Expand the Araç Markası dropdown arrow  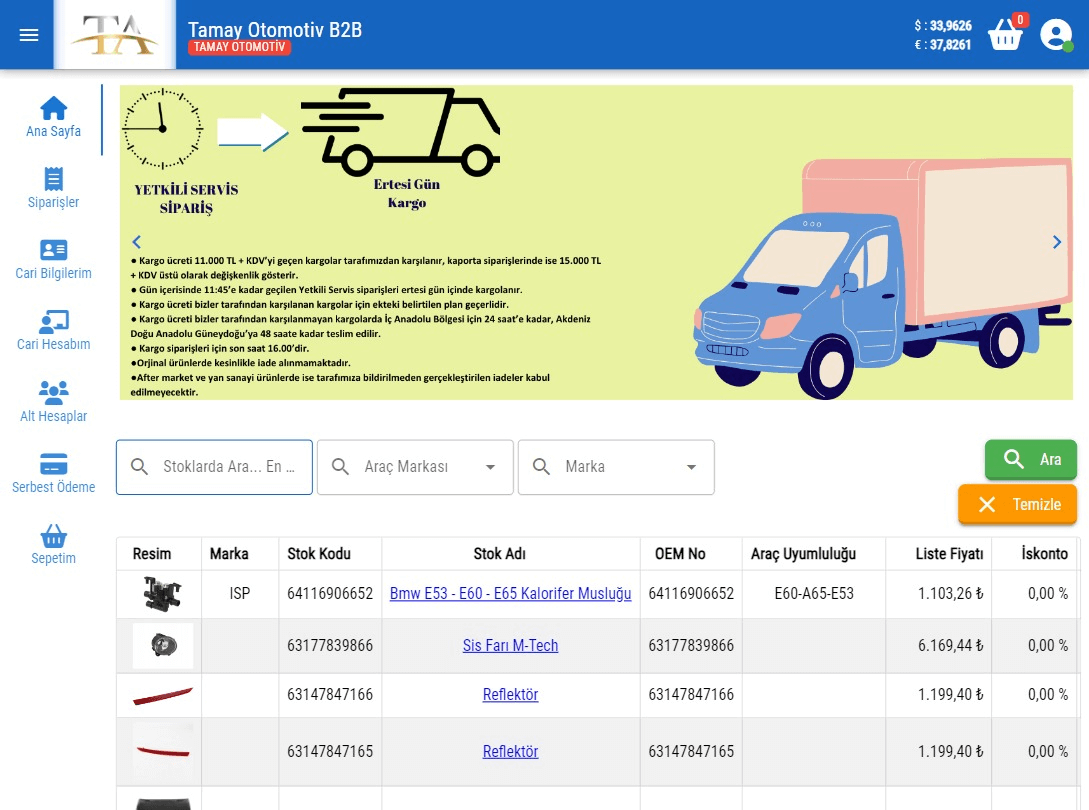pos(490,467)
